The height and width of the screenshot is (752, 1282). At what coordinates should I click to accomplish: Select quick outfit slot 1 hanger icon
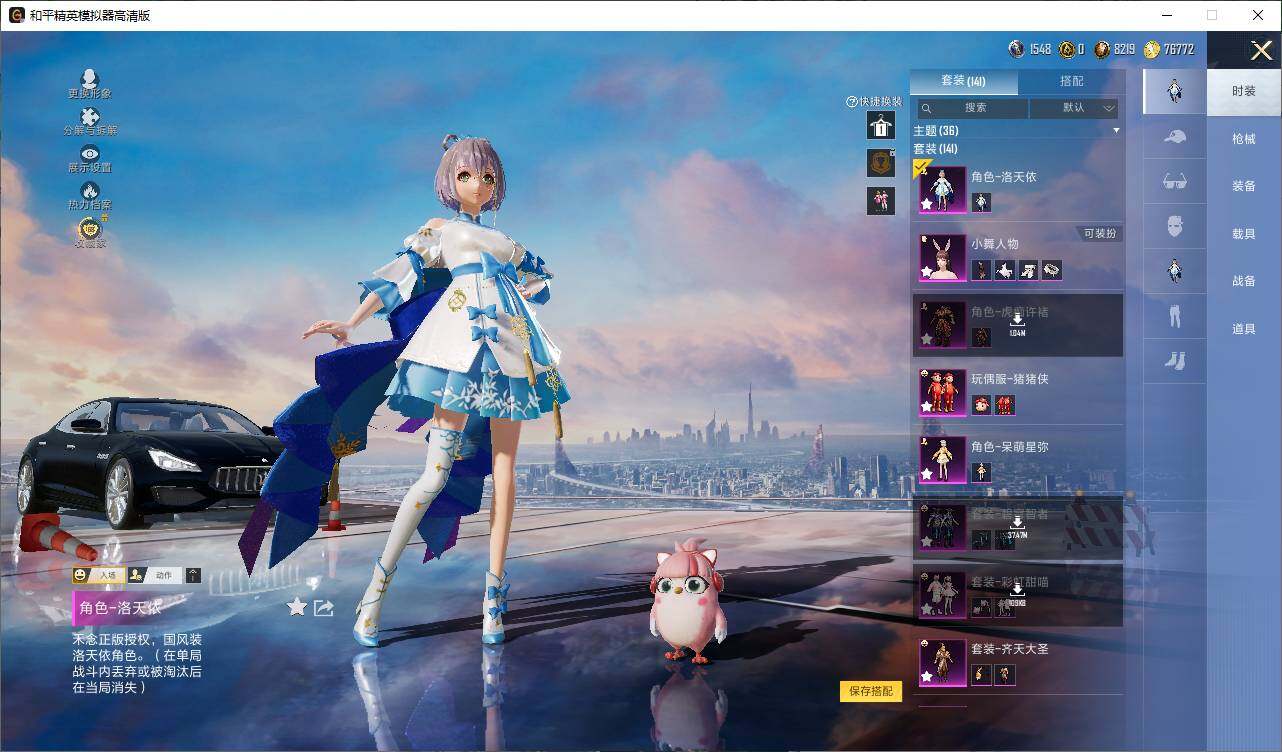pos(881,125)
